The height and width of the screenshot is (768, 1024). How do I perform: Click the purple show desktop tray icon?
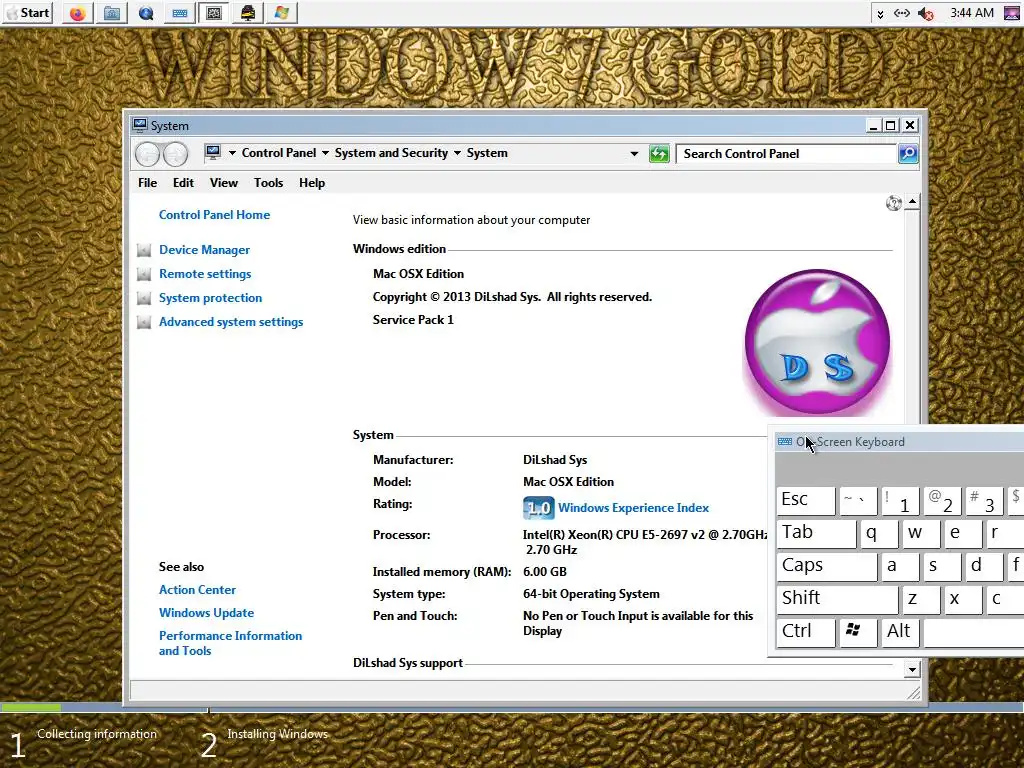pos(1011,13)
